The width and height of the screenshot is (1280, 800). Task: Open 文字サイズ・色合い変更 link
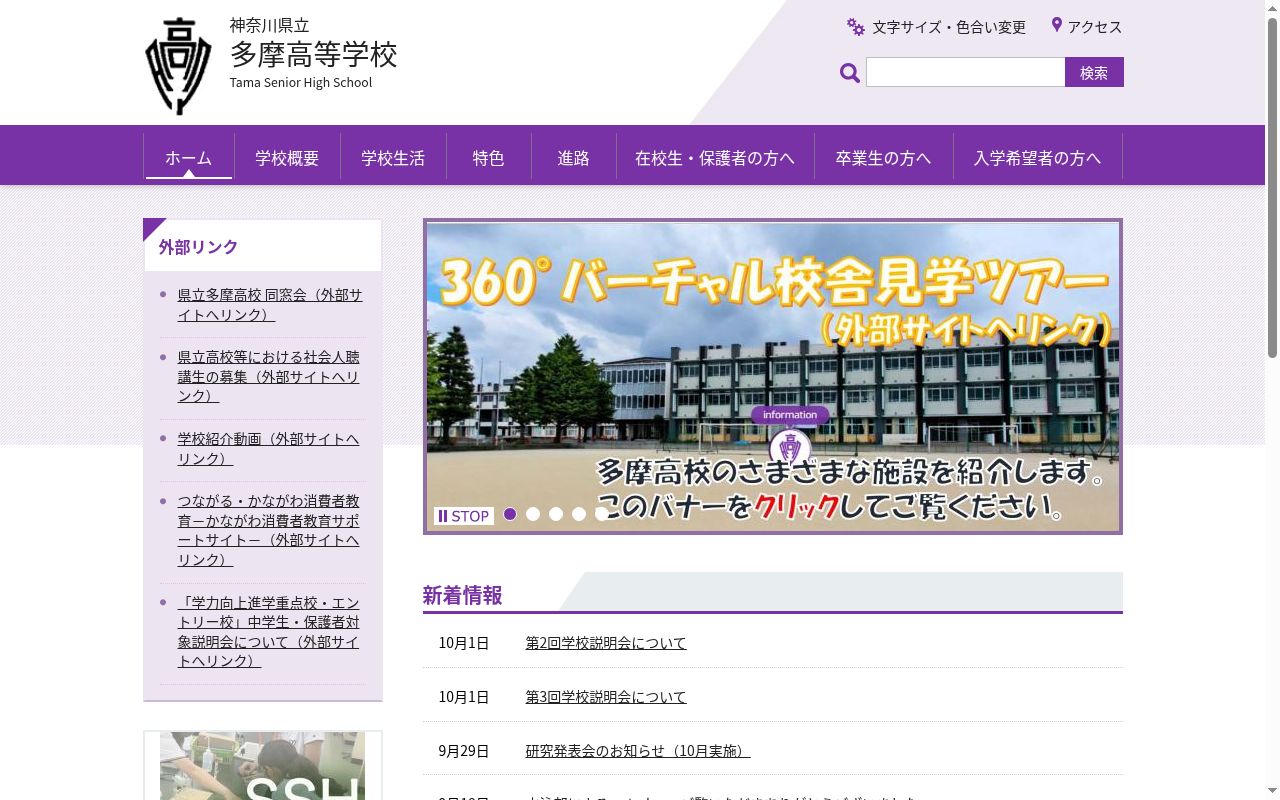click(x=949, y=27)
